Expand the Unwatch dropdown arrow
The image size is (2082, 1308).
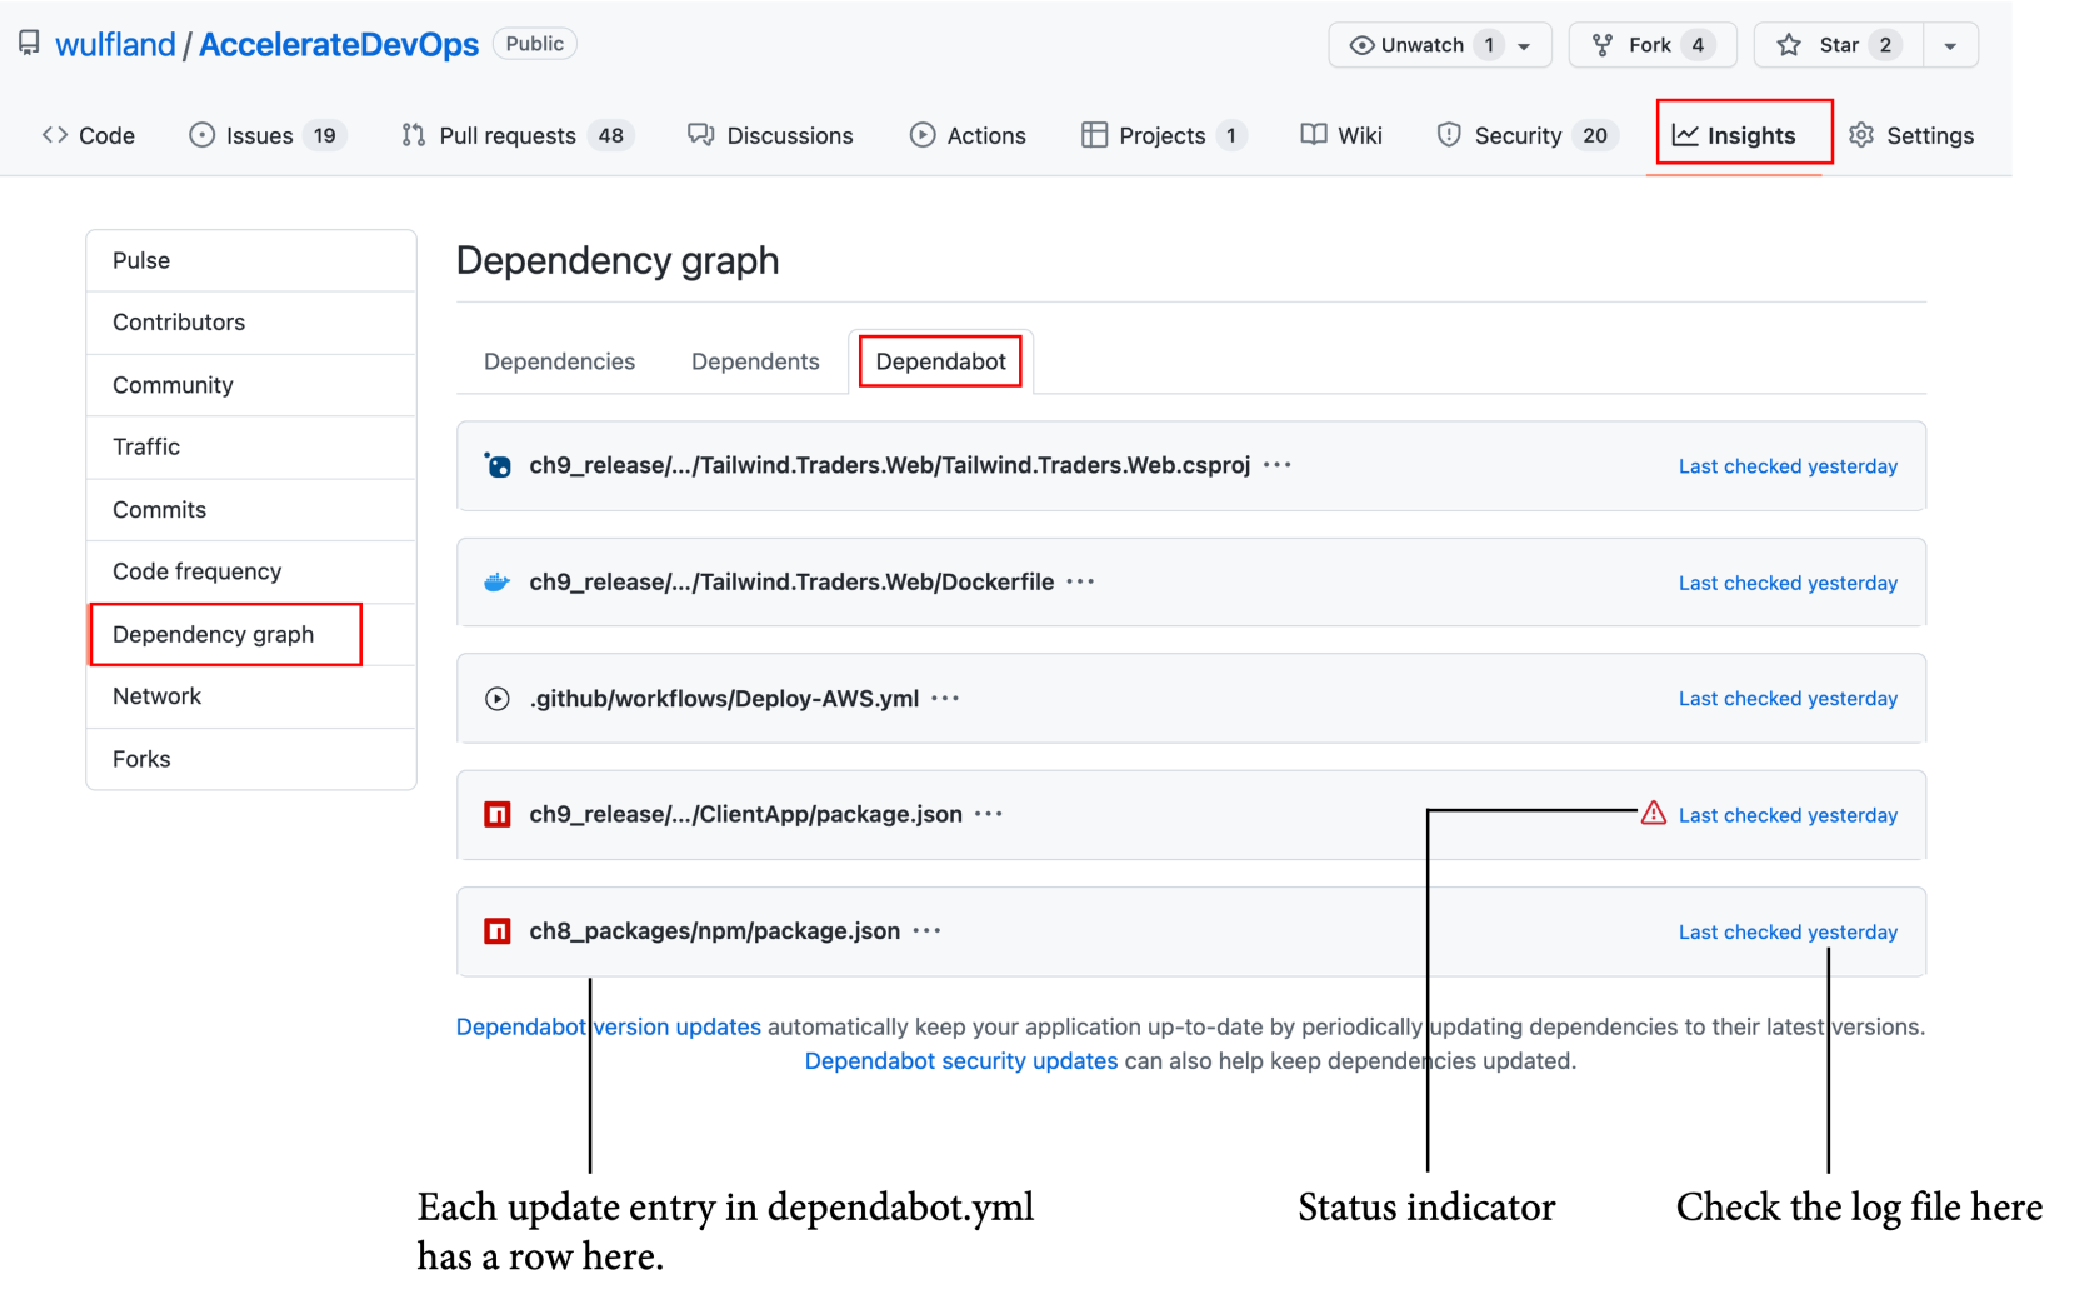(1525, 46)
